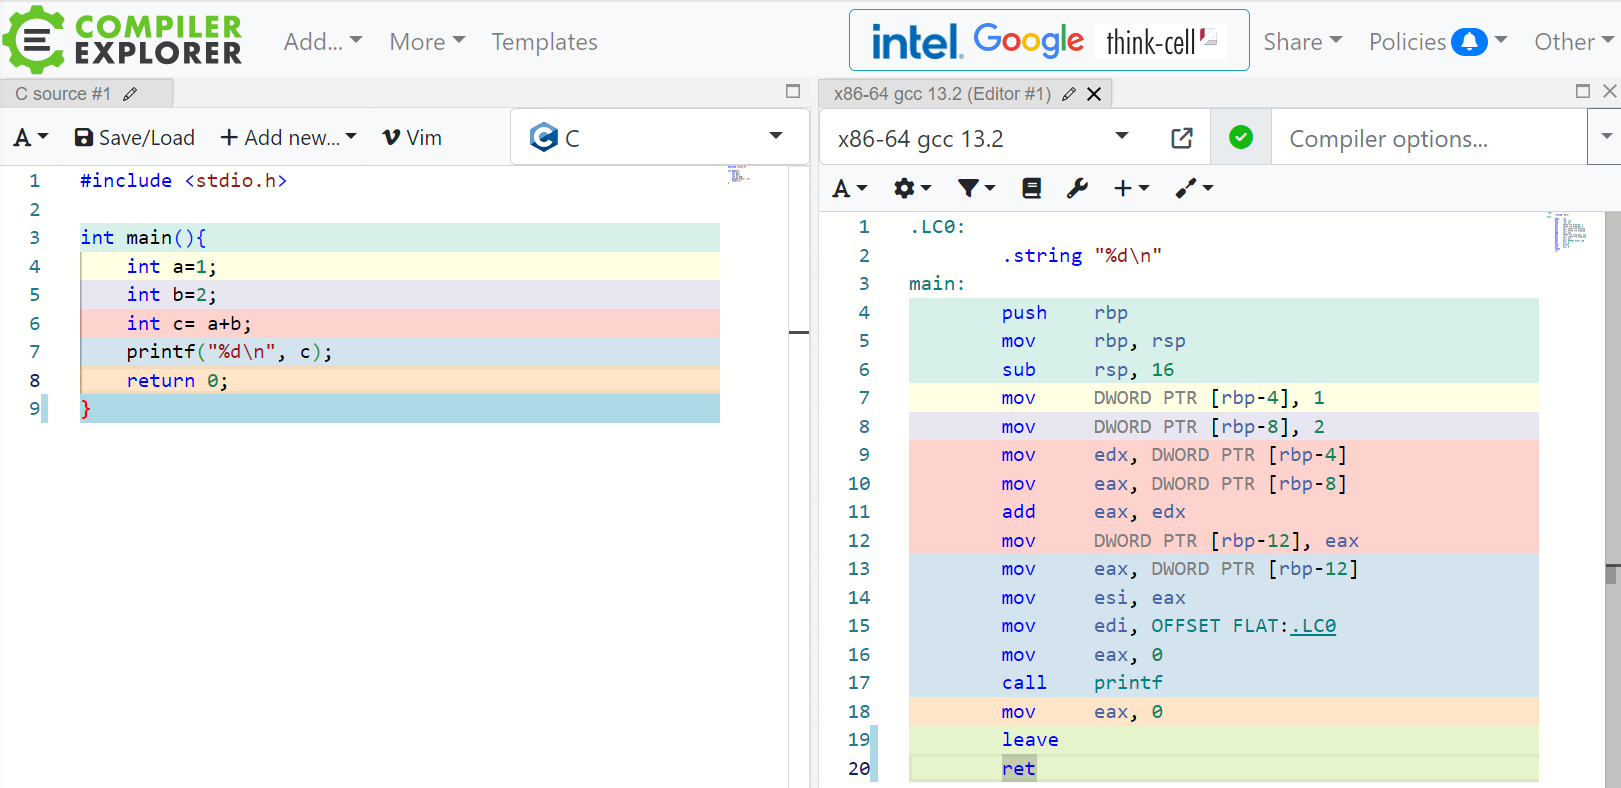The width and height of the screenshot is (1621, 788).
Task: Open compiler pane font size menu
Action: point(849,188)
